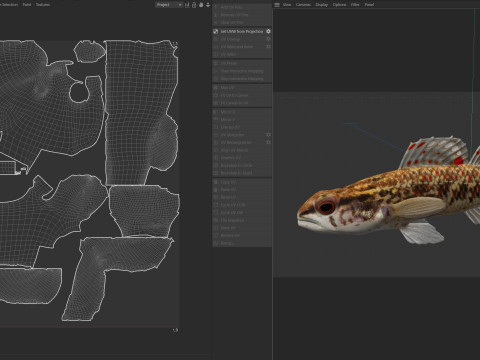Screen dimensions: 480x360
Task: Open UV Overlap gear options
Action: (x=268, y=39)
